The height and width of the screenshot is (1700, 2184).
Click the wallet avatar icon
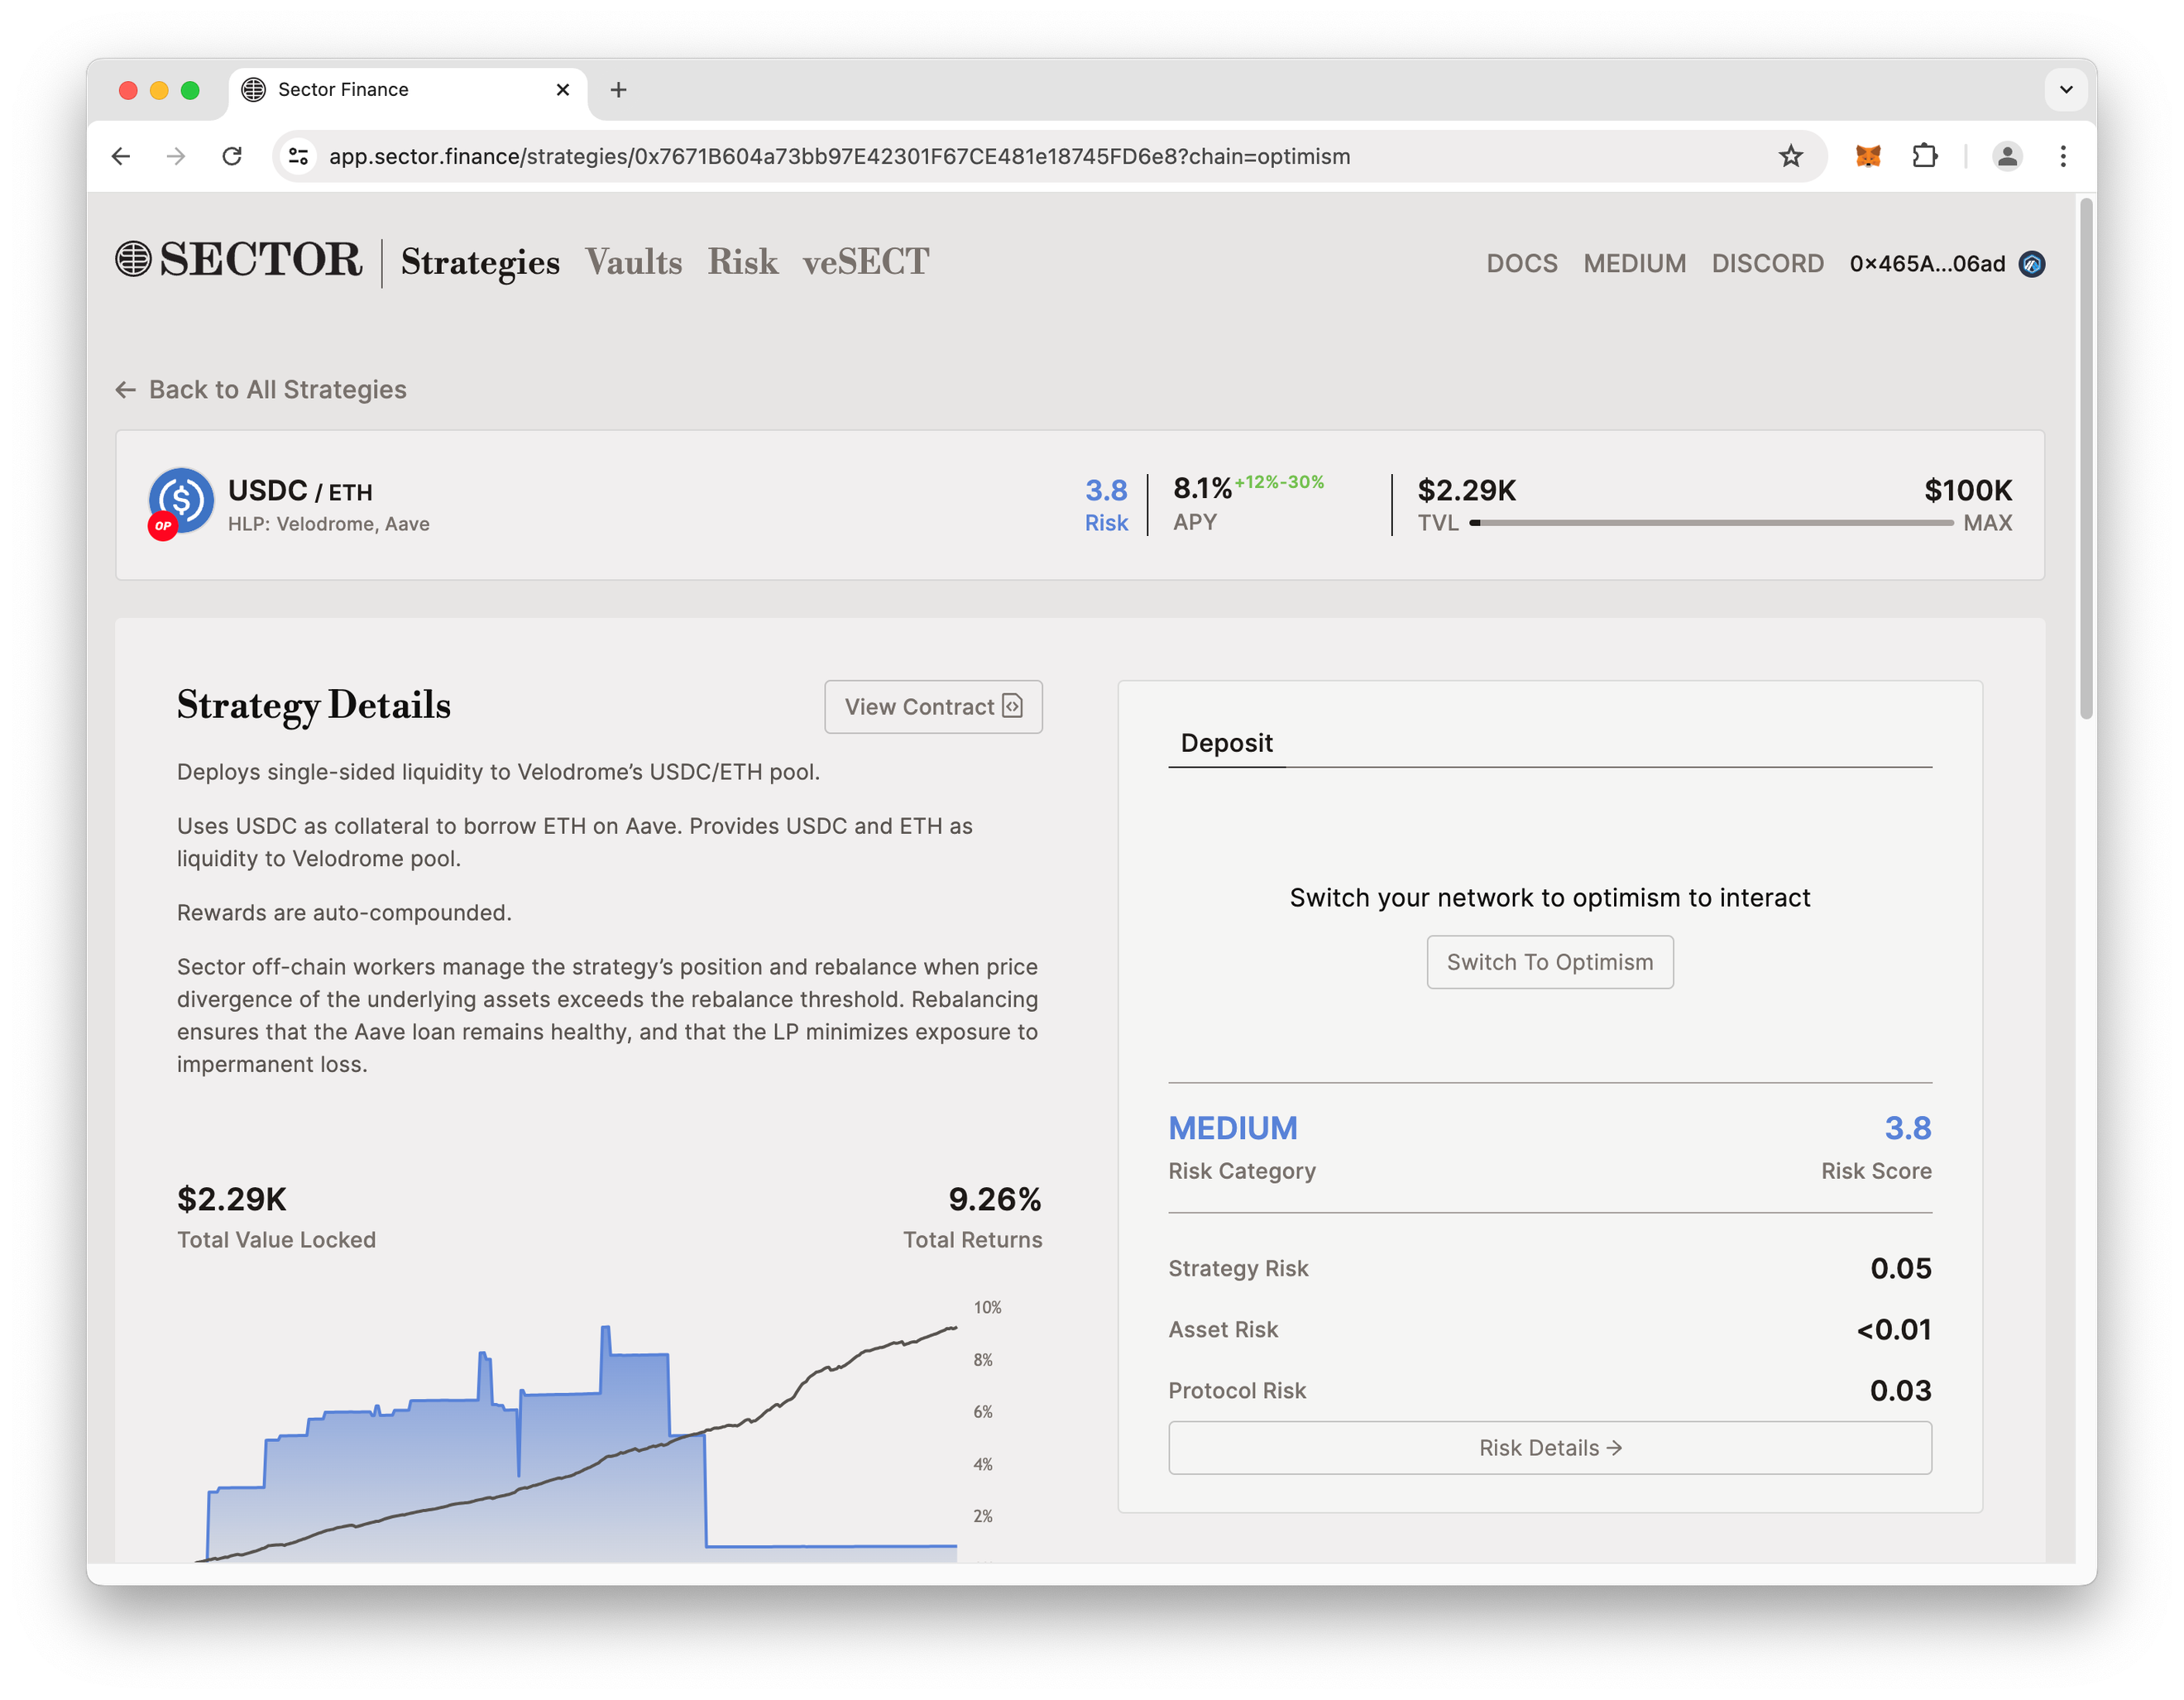click(x=2031, y=264)
